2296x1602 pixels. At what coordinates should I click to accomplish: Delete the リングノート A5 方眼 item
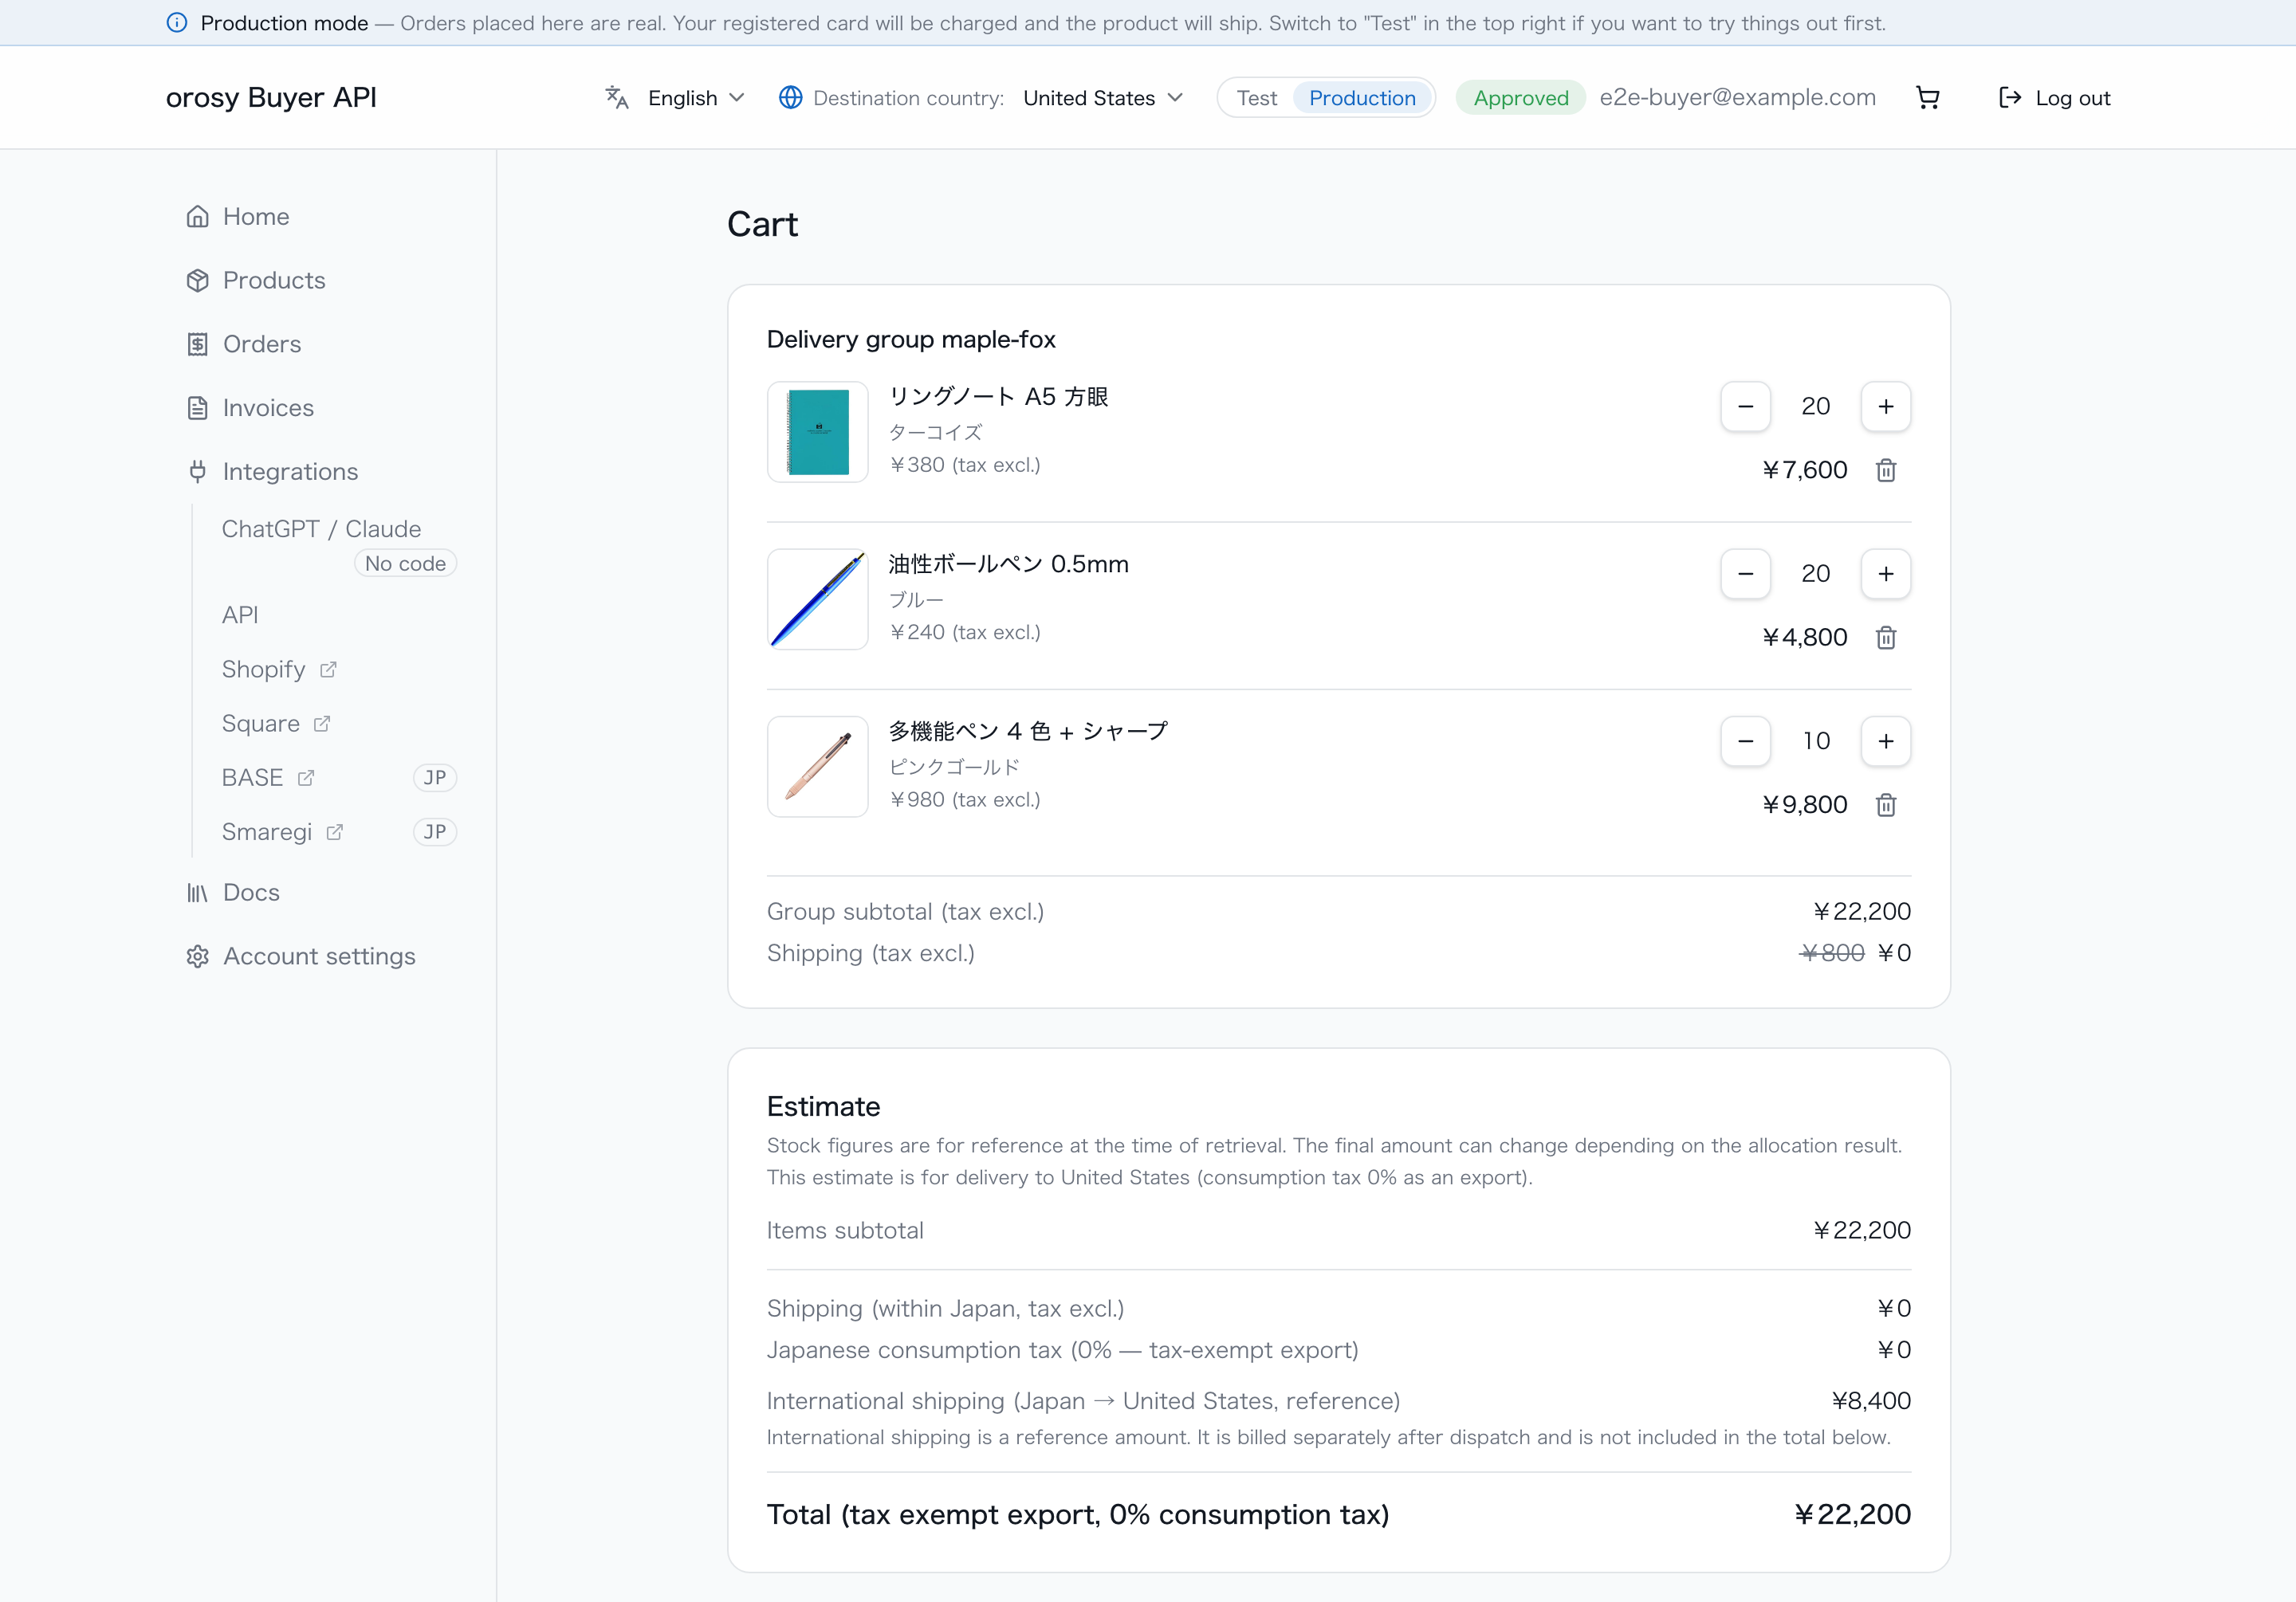[x=1885, y=470]
